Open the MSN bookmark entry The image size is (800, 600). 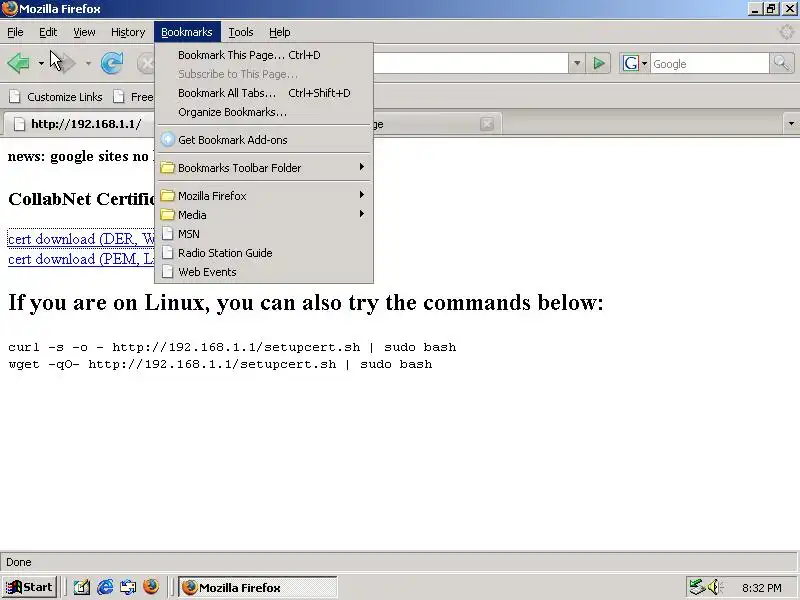264,234
